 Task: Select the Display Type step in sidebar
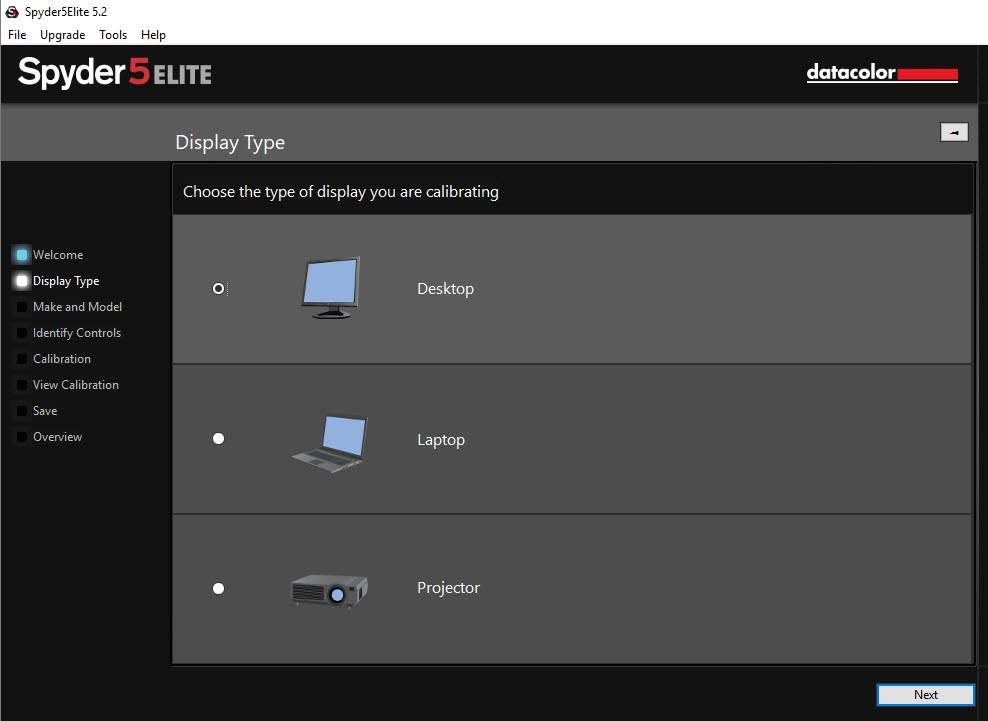tap(66, 281)
